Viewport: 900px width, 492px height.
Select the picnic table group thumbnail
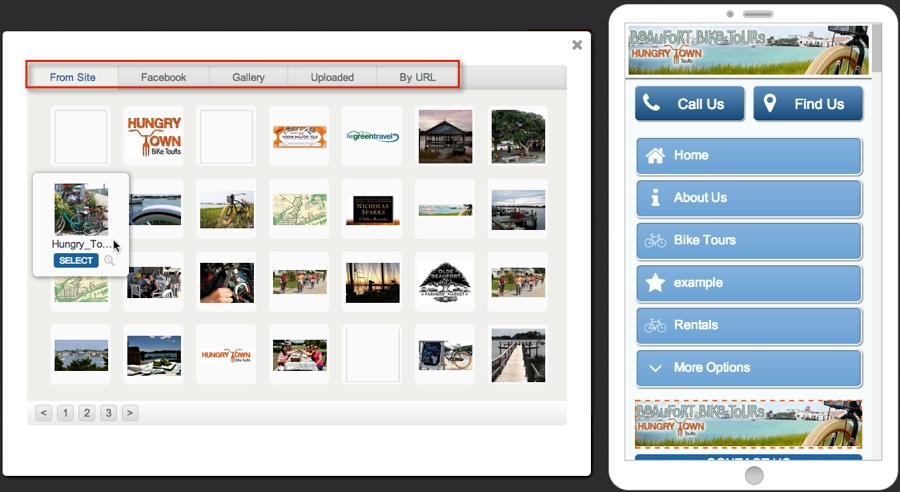coord(300,355)
